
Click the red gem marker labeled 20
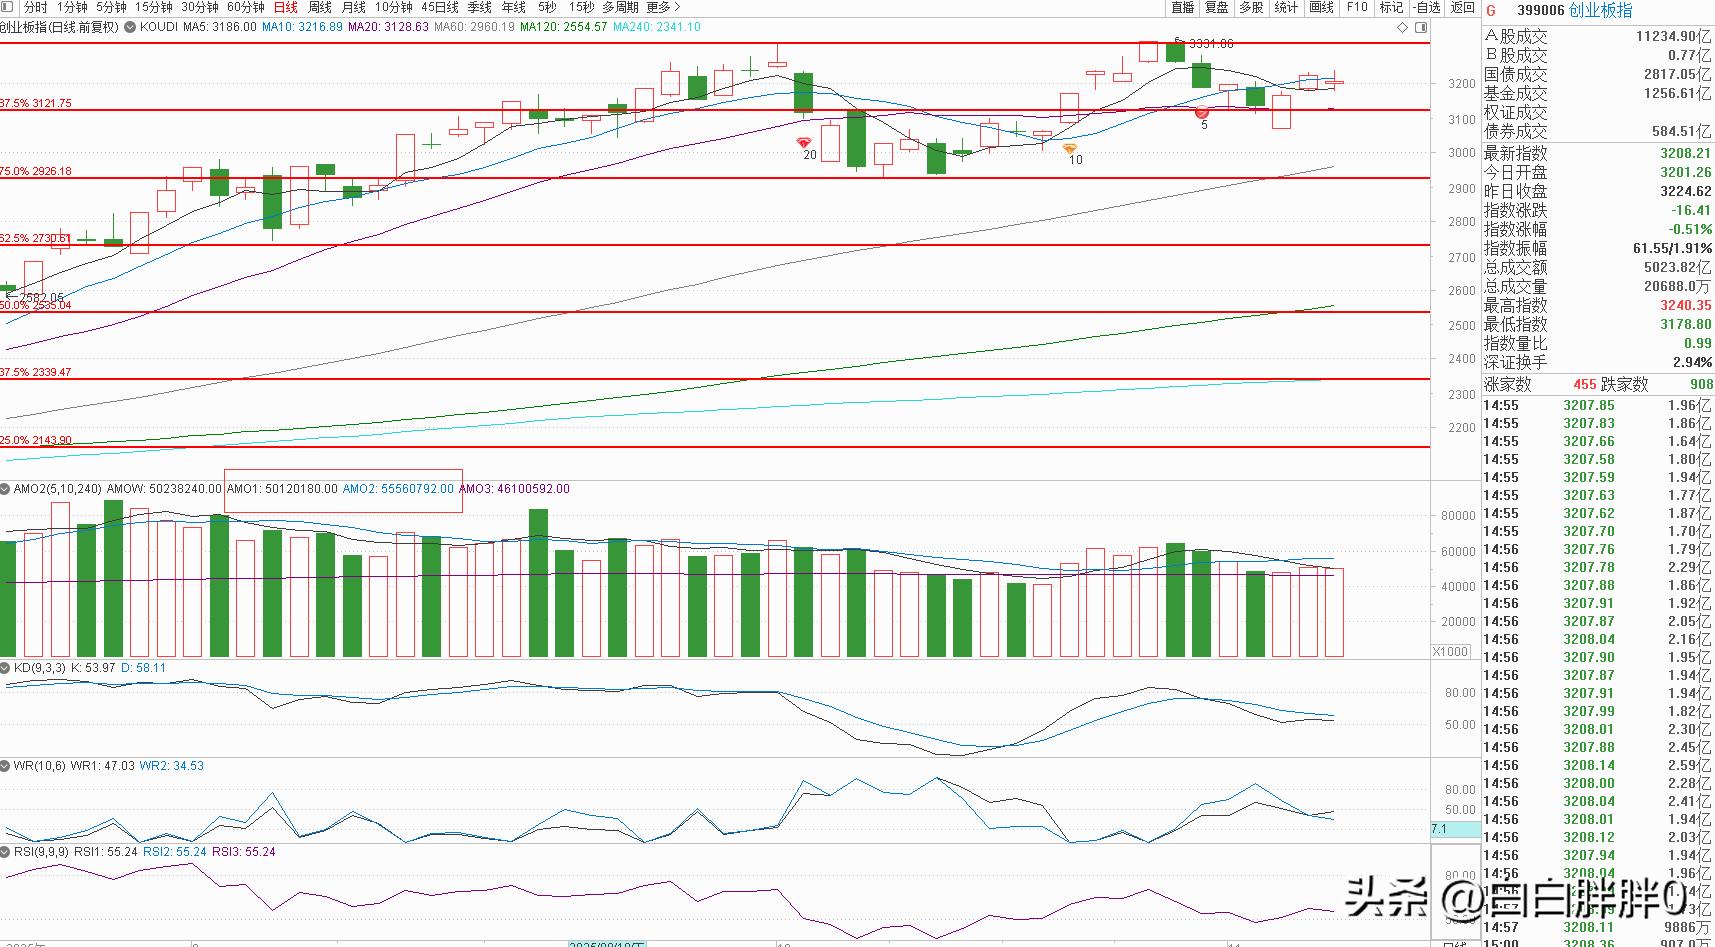tap(803, 143)
